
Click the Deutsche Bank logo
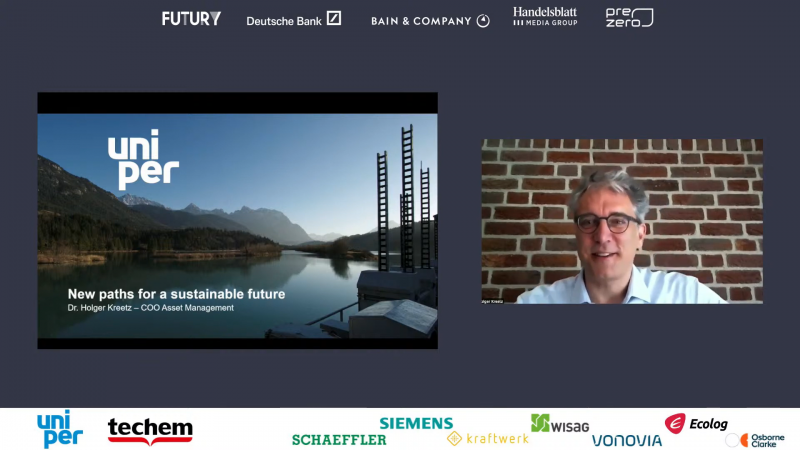click(293, 19)
